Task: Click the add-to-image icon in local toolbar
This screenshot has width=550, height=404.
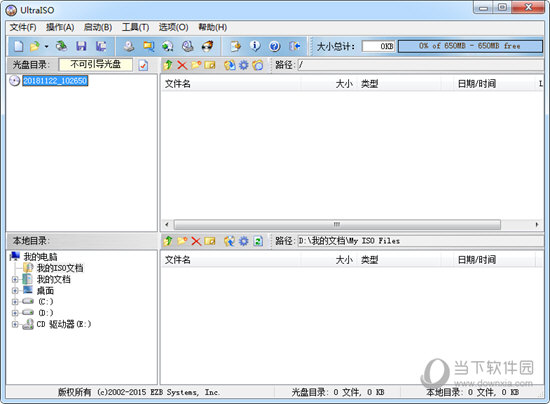Action: pos(230,241)
